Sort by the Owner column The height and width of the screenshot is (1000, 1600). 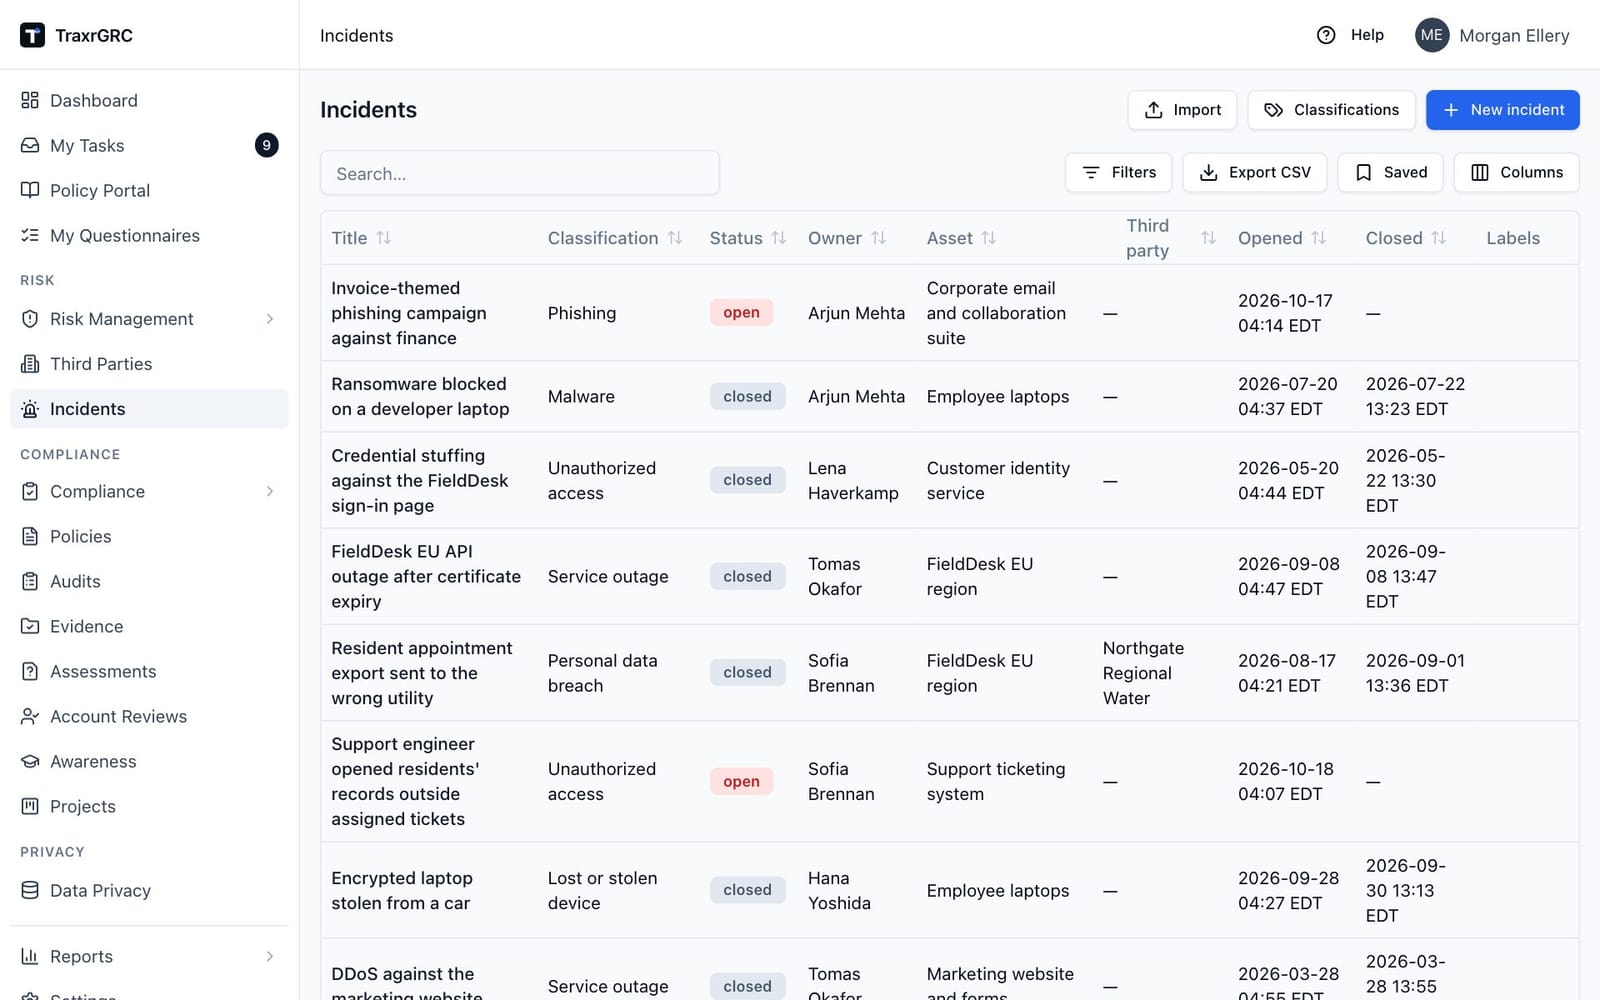click(x=879, y=238)
